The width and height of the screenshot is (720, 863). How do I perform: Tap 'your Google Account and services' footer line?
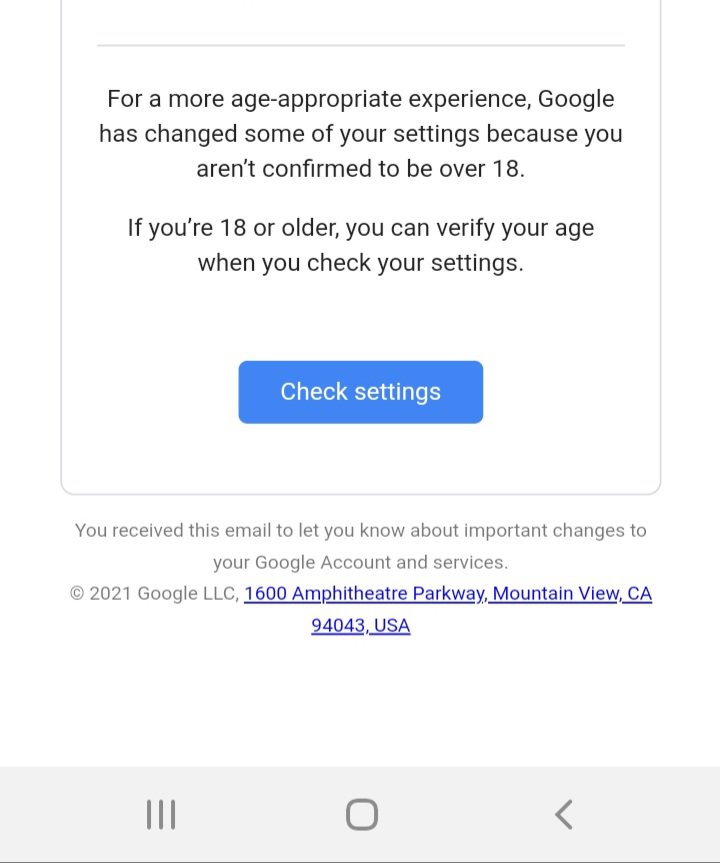[x=361, y=562]
